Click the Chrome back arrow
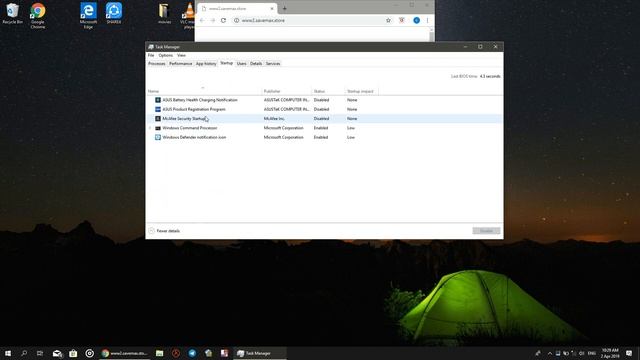The height and width of the screenshot is (360, 640). tap(202, 20)
